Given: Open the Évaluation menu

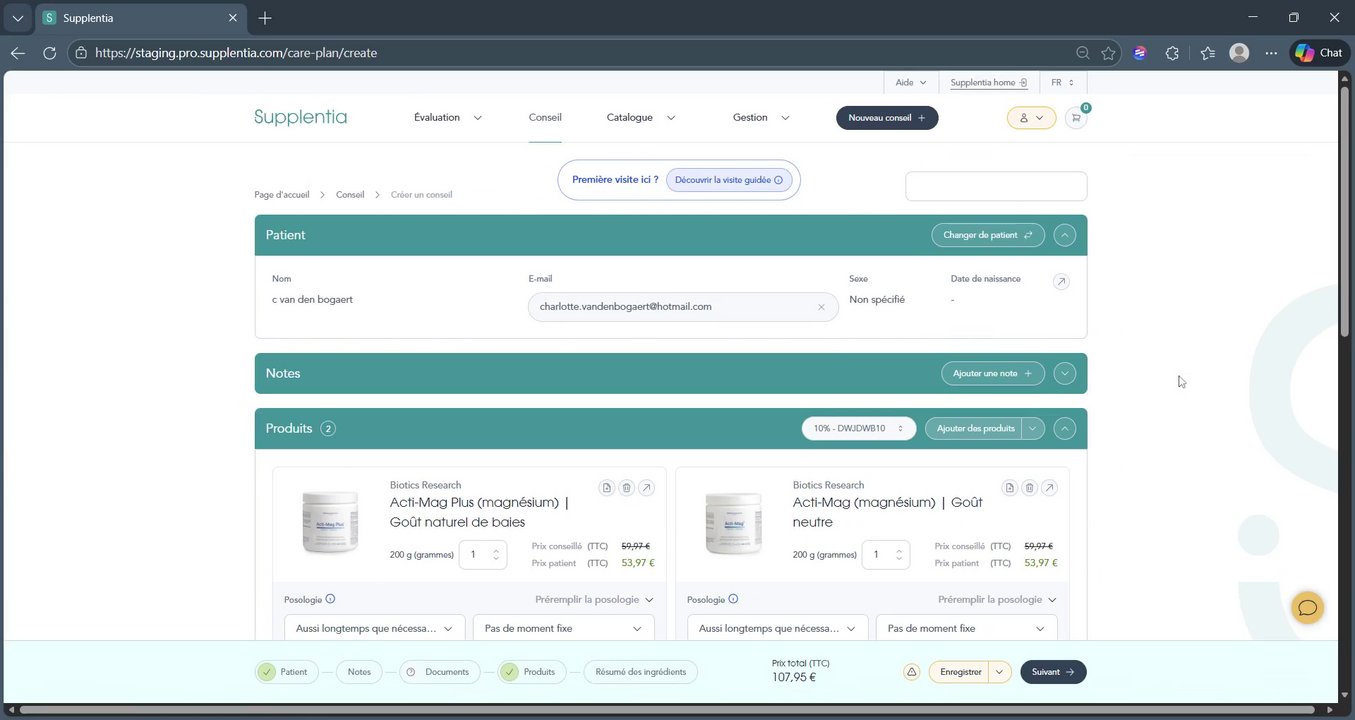Looking at the screenshot, I should (447, 117).
